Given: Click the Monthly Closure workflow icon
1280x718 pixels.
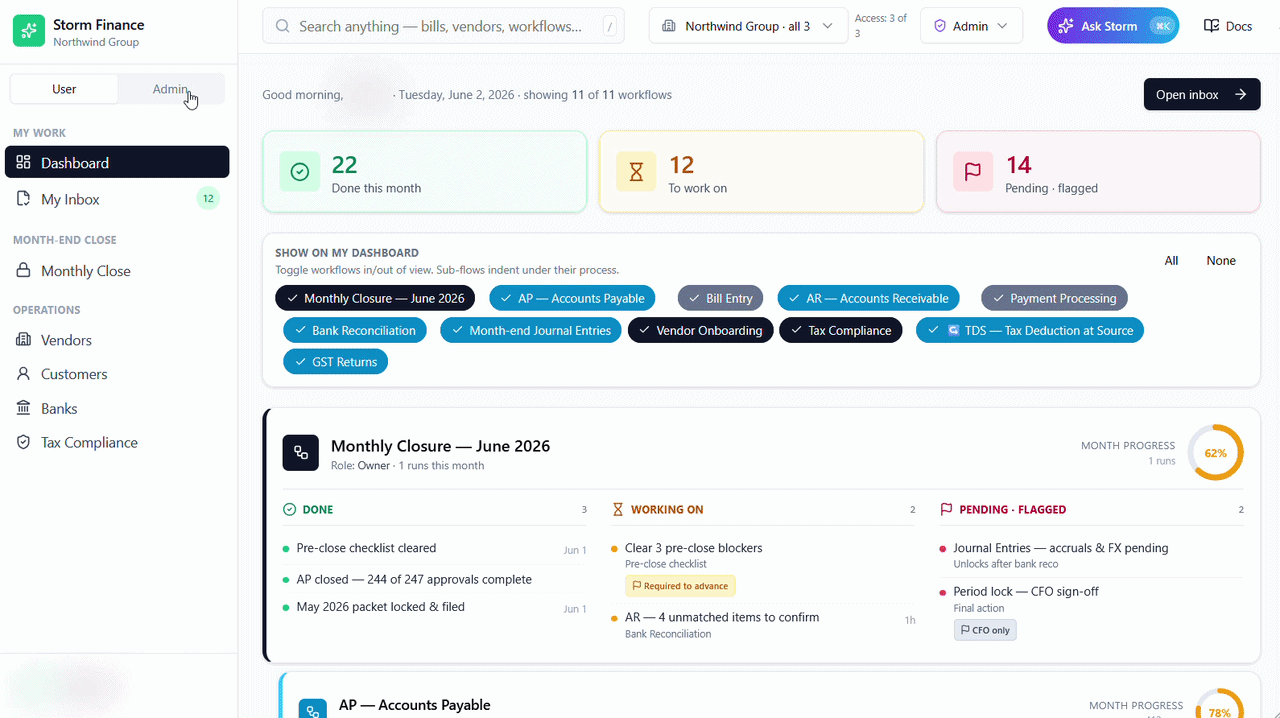Looking at the screenshot, I should pyautogui.click(x=300, y=453).
